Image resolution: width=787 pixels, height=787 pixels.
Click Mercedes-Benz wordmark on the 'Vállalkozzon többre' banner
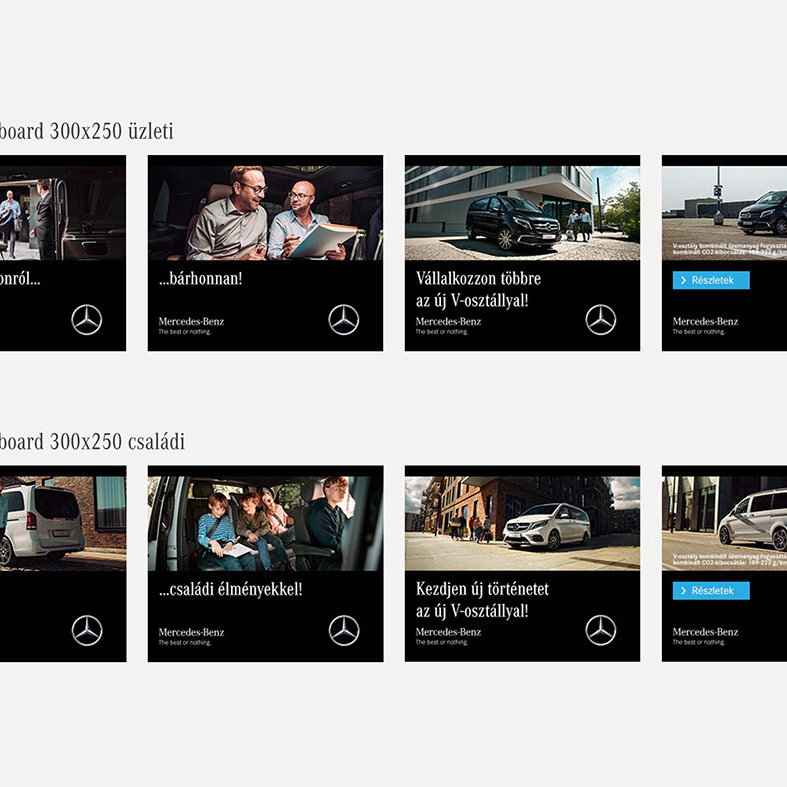pos(448,321)
